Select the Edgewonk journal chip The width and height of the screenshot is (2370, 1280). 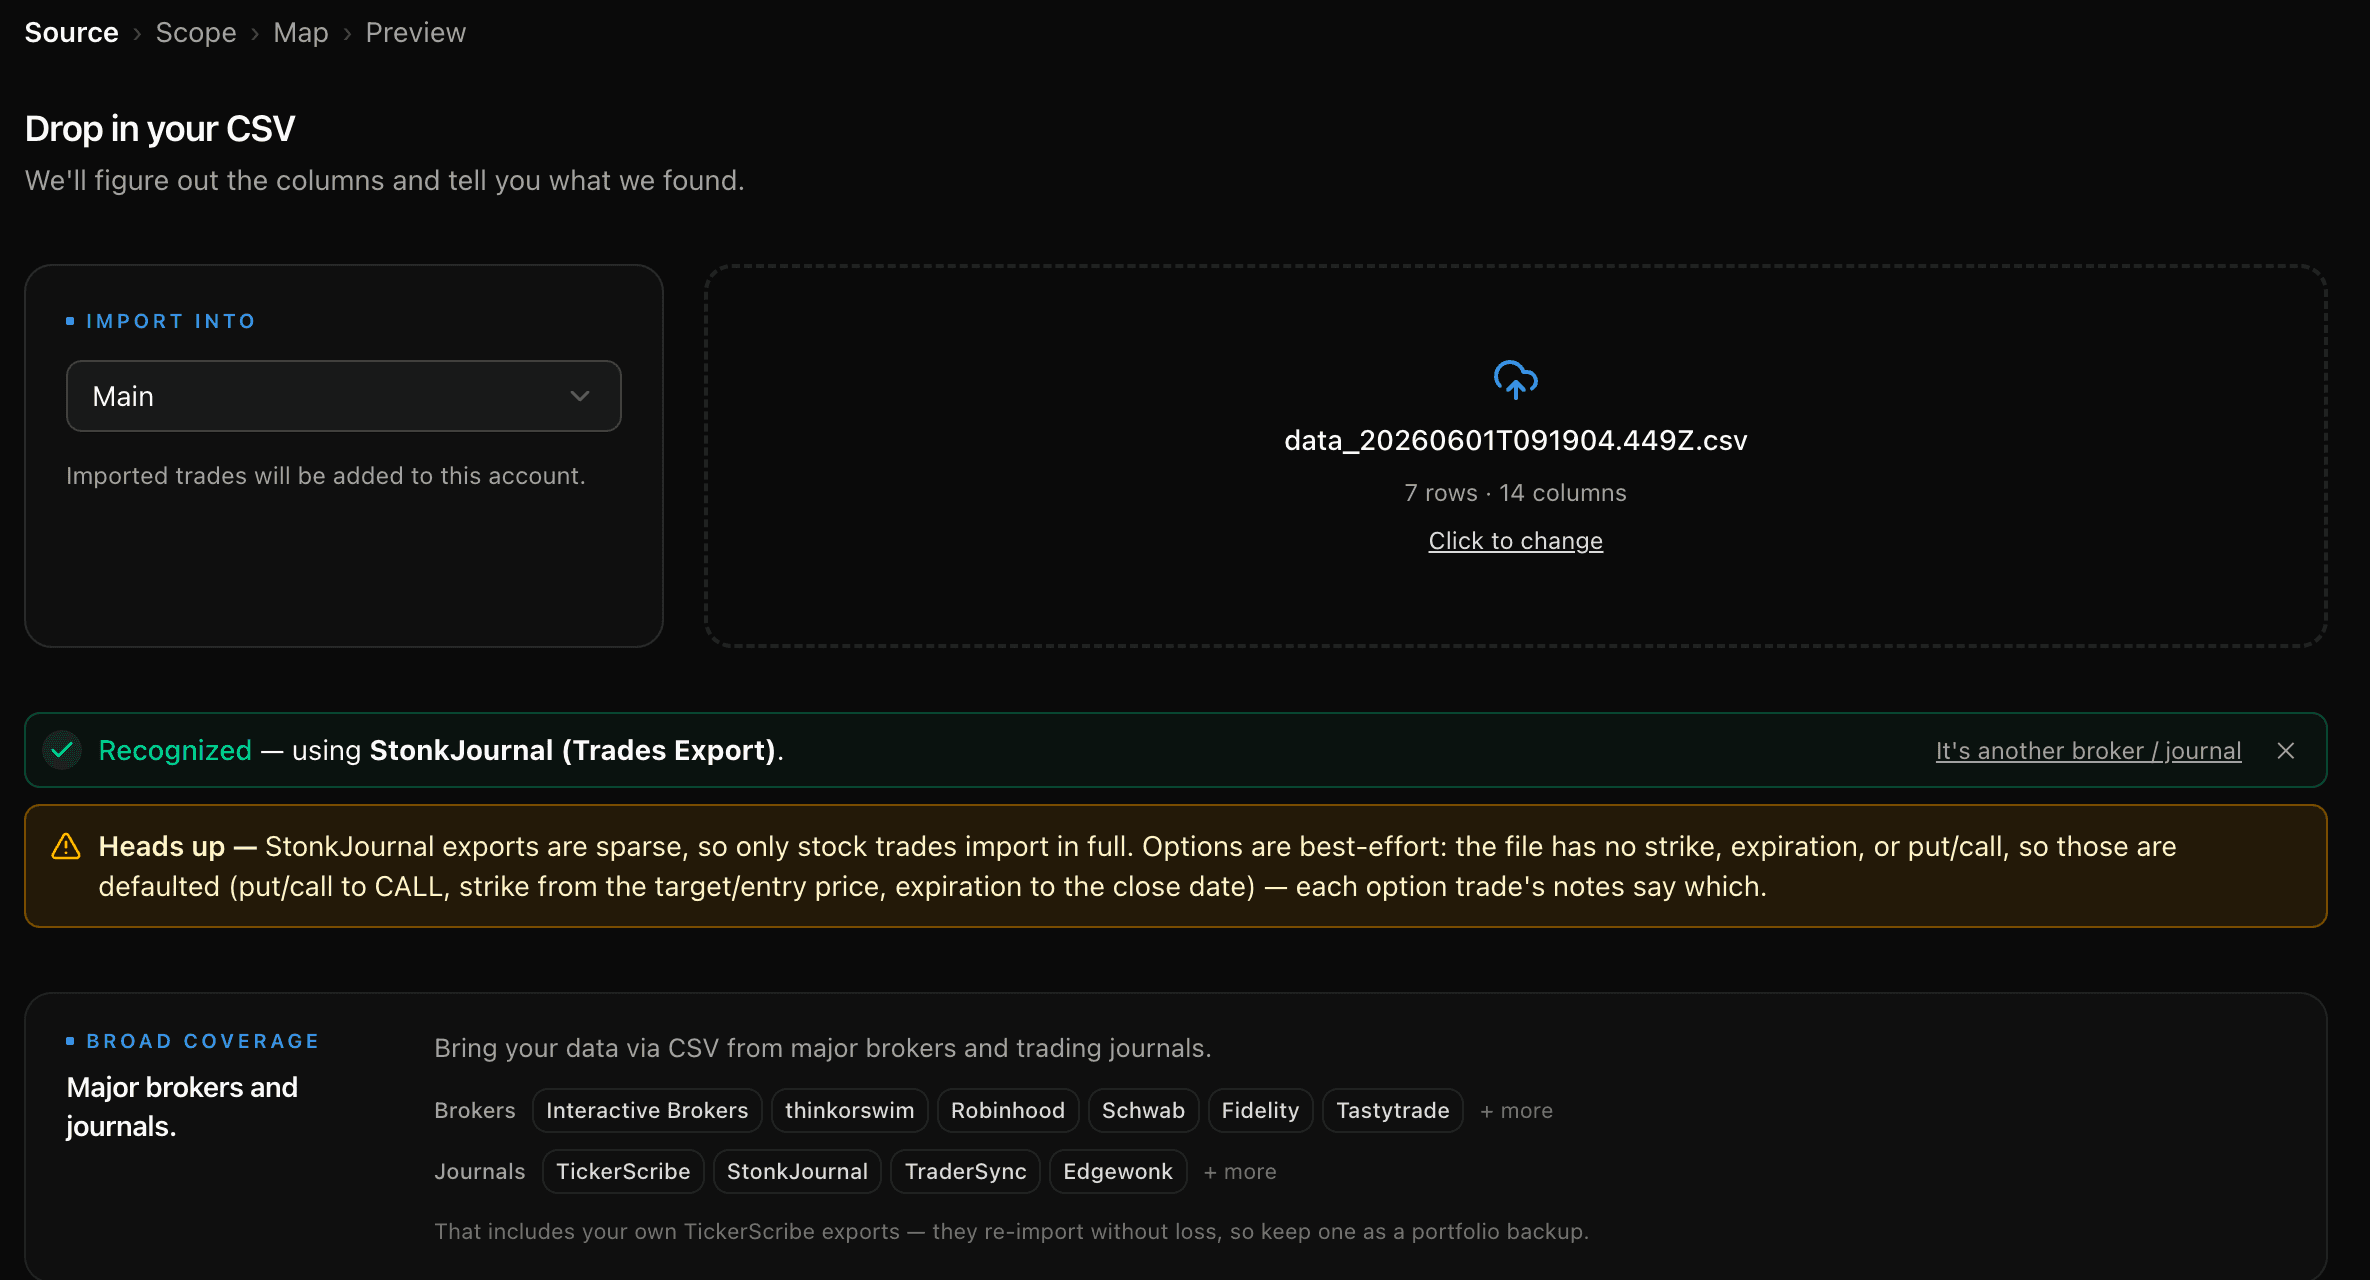1118,1172
